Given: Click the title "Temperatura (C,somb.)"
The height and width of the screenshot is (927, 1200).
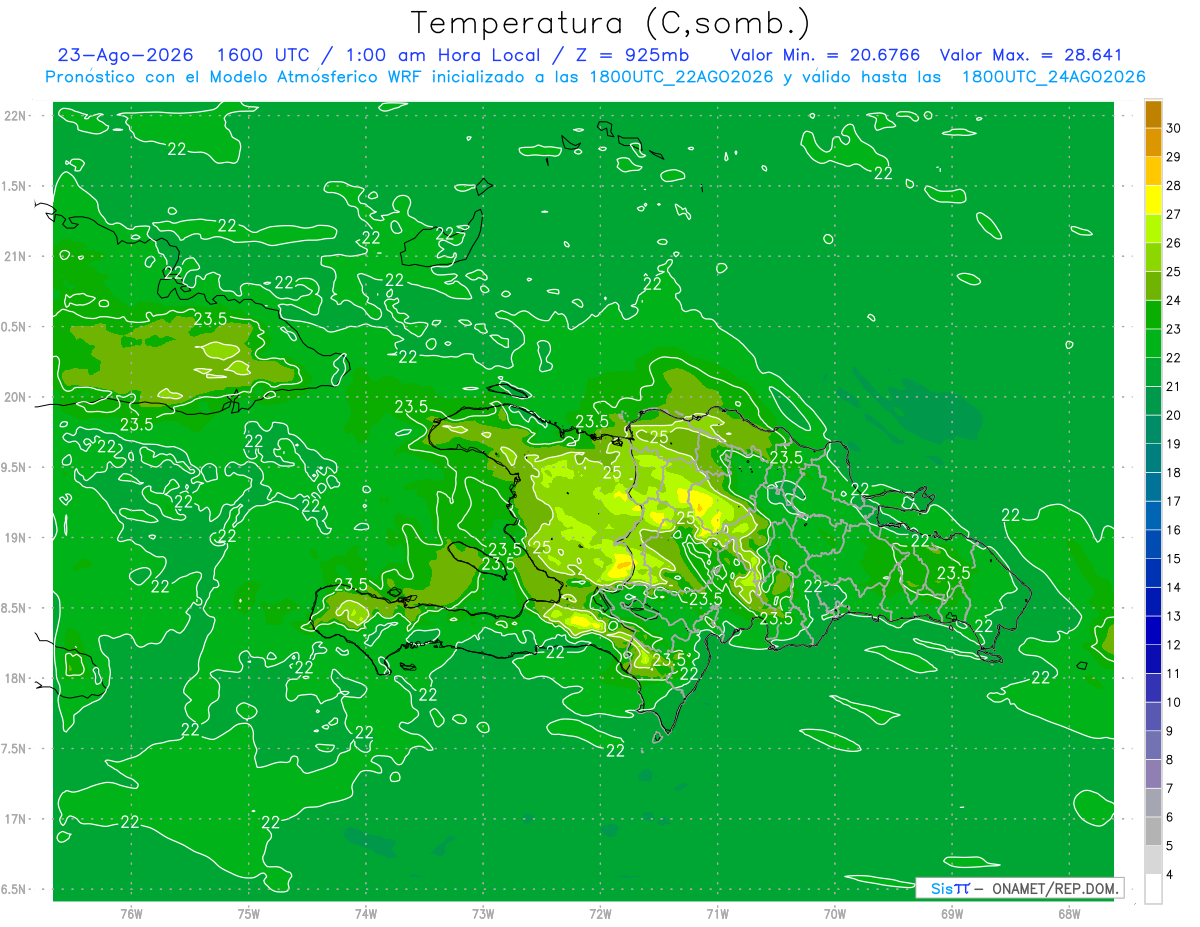Looking at the screenshot, I should (x=610, y=23).
